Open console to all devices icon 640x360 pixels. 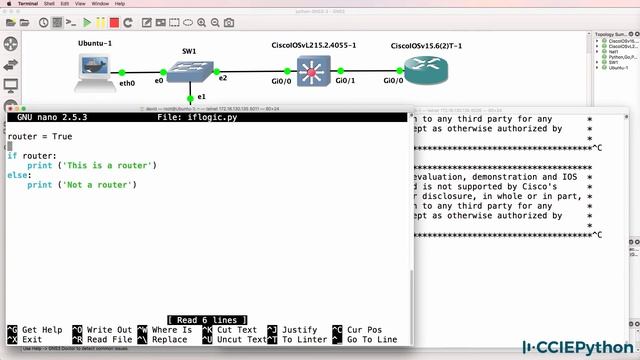coord(71,23)
